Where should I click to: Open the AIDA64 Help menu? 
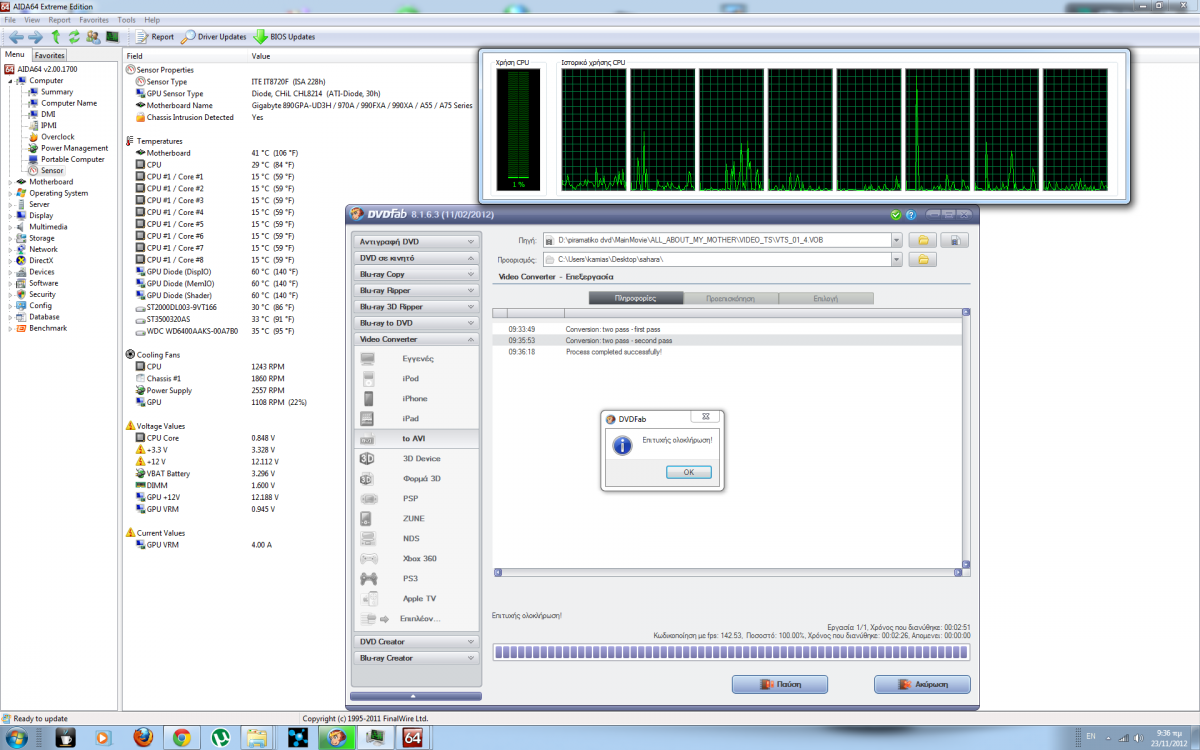(x=152, y=20)
